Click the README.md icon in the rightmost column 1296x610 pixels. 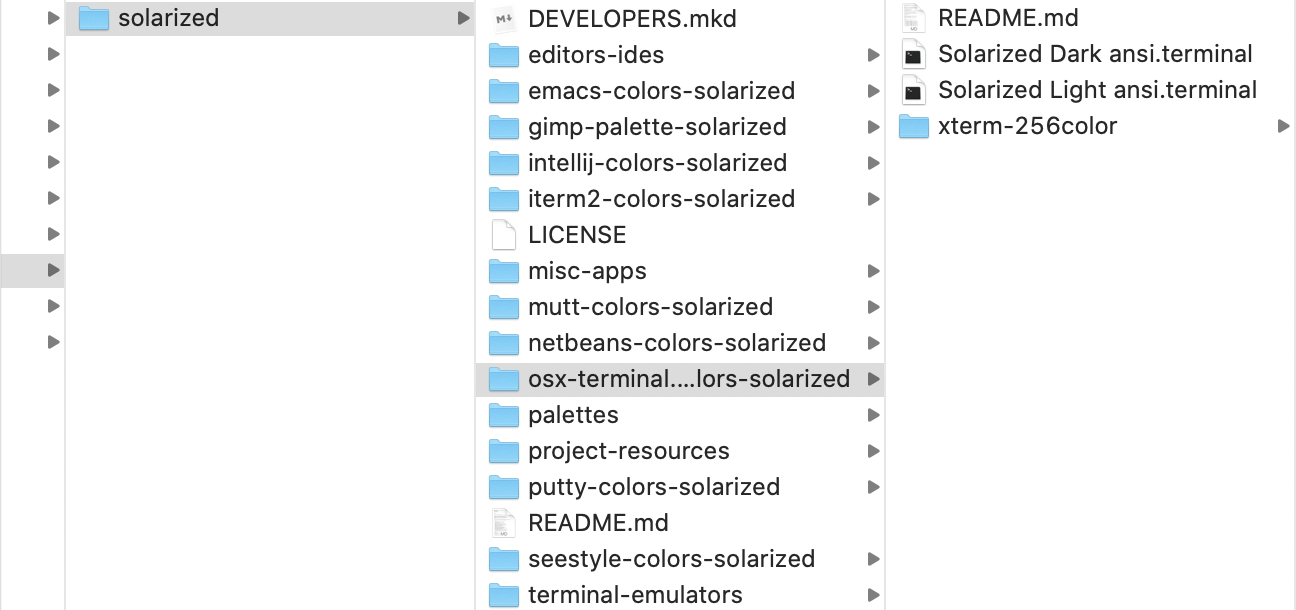(x=912, y=18)
